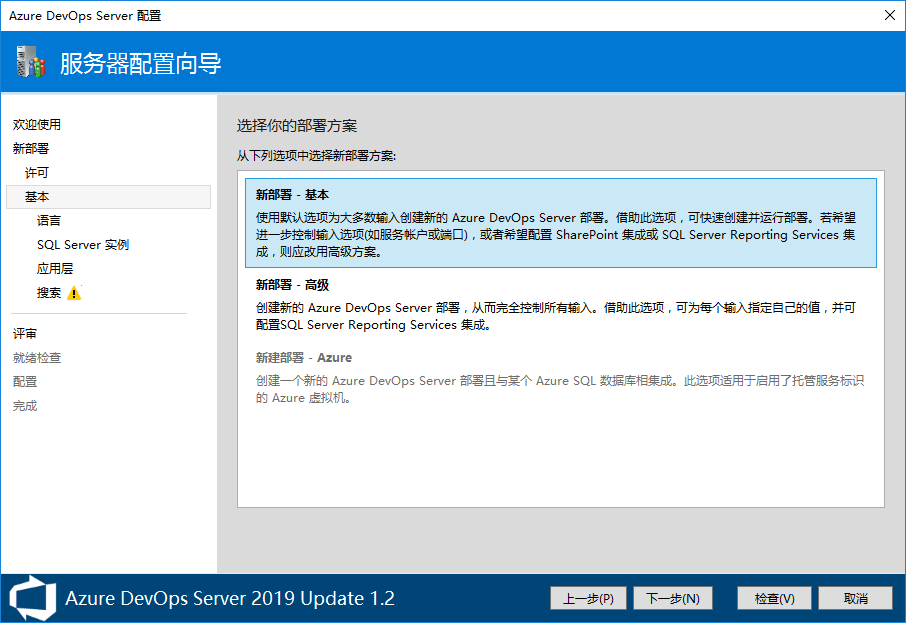Click the 服务器配置向导 banner title
This screenshot has height=623, width=906.
click(140, 63)
